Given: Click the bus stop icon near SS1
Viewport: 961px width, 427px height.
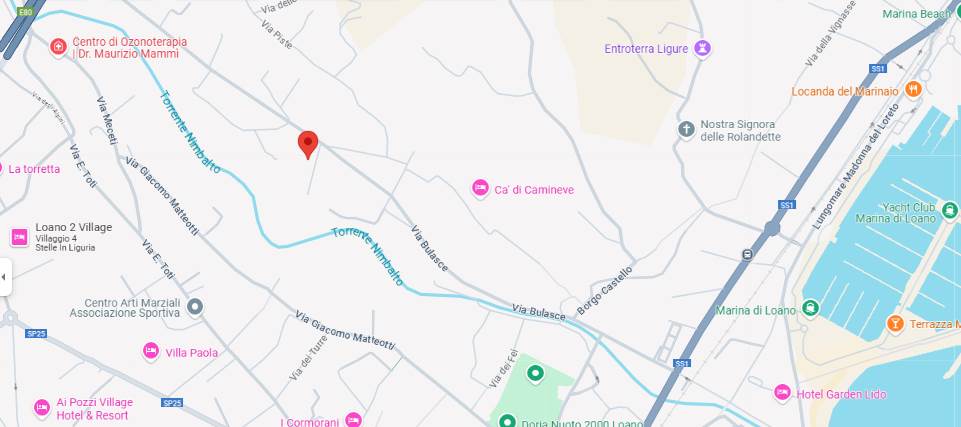Looking at the screenshot, I should [746, 255].
